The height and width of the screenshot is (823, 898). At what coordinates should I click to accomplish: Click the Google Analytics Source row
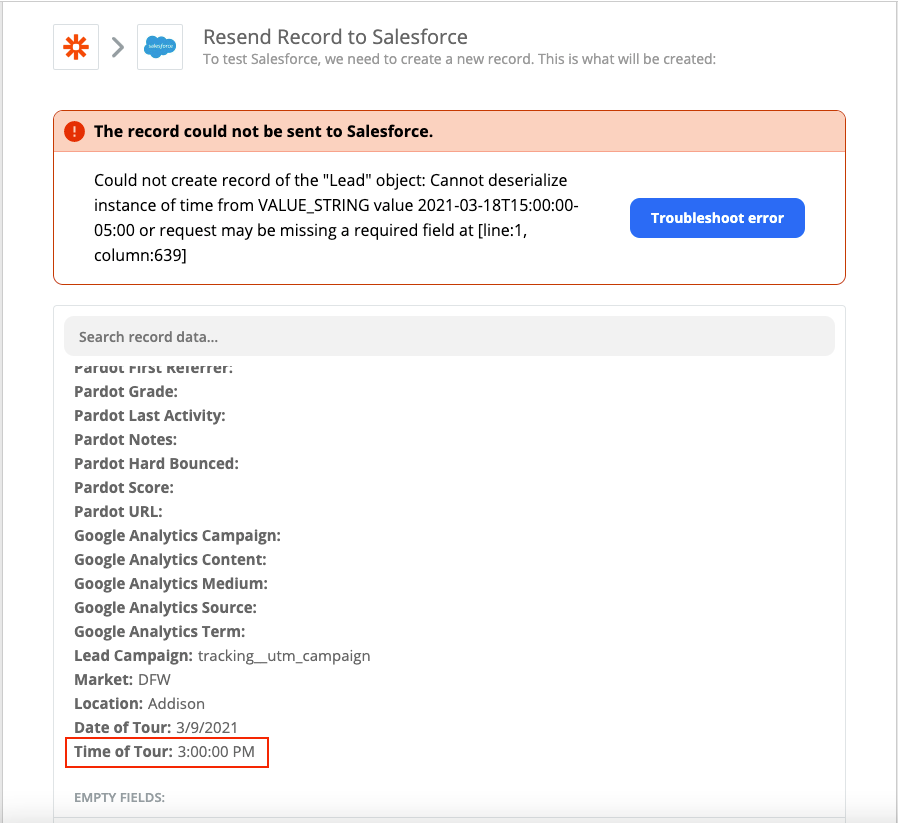click(166, 608)
